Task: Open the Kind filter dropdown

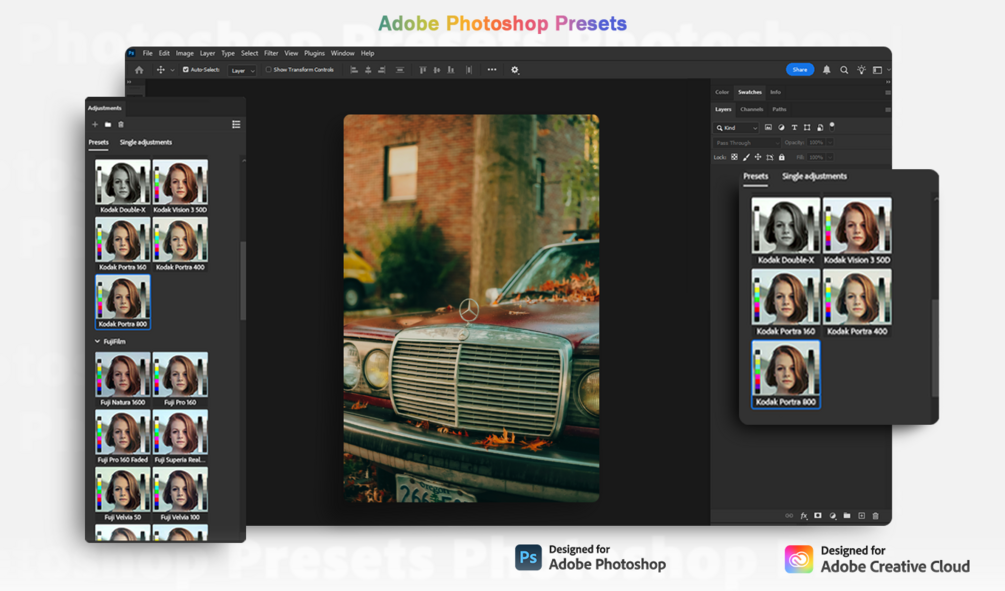Action: pos(737,128)
